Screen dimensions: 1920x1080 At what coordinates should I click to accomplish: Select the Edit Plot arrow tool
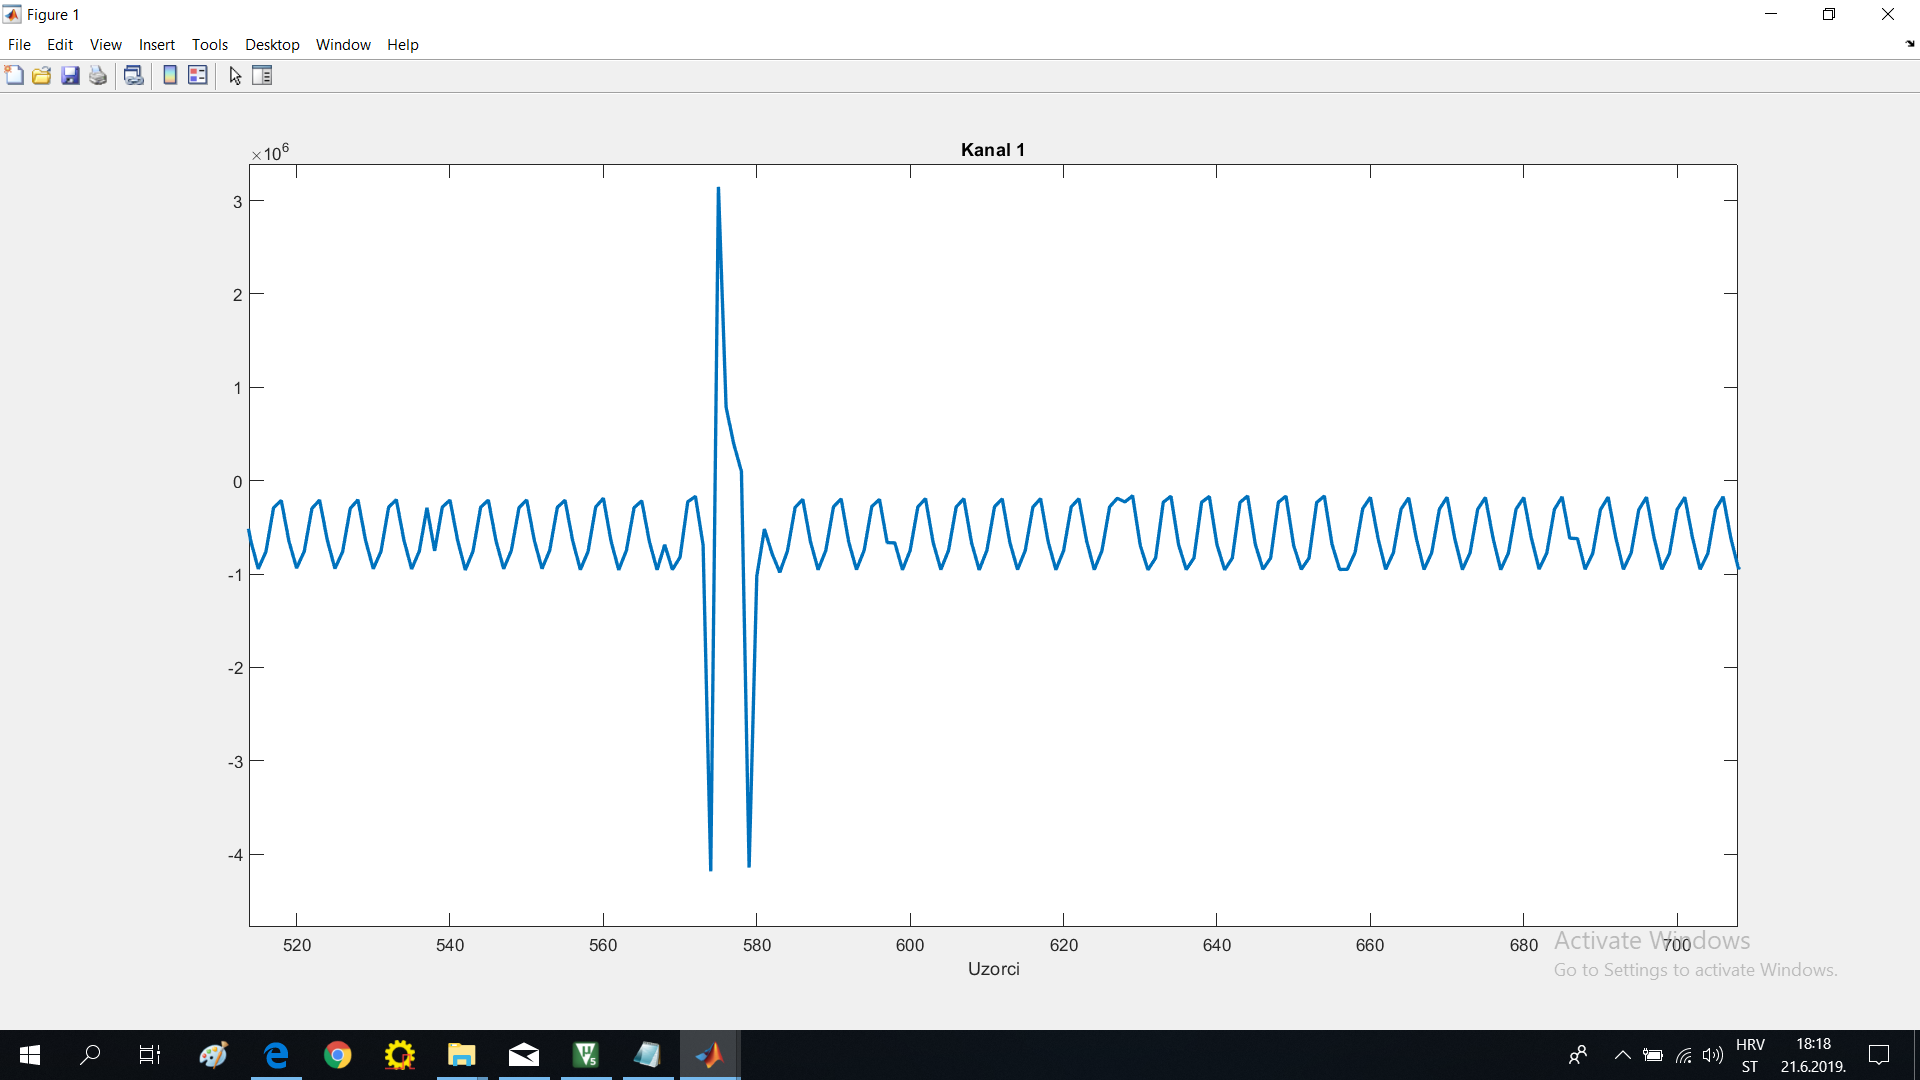235,75
